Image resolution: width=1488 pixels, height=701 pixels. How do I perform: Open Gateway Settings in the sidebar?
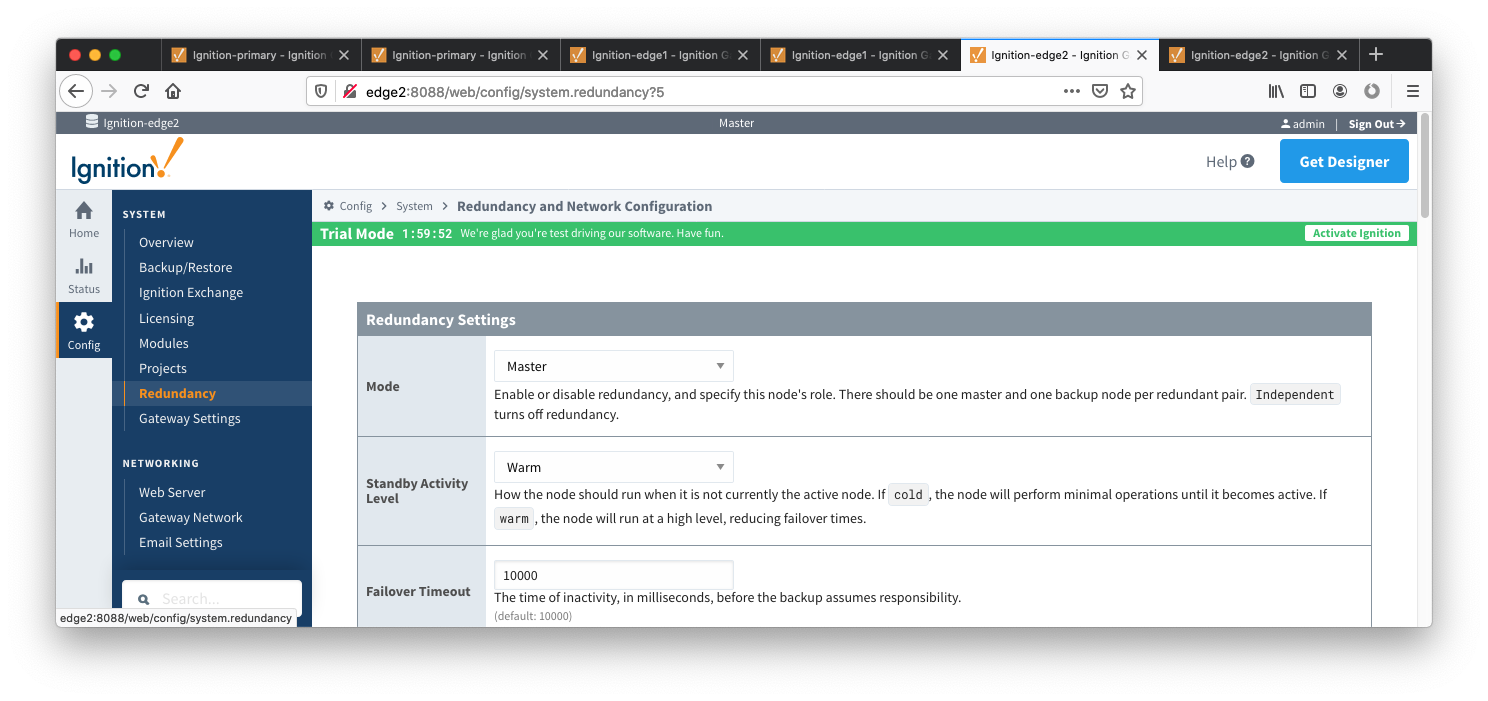tap(190, 418)
